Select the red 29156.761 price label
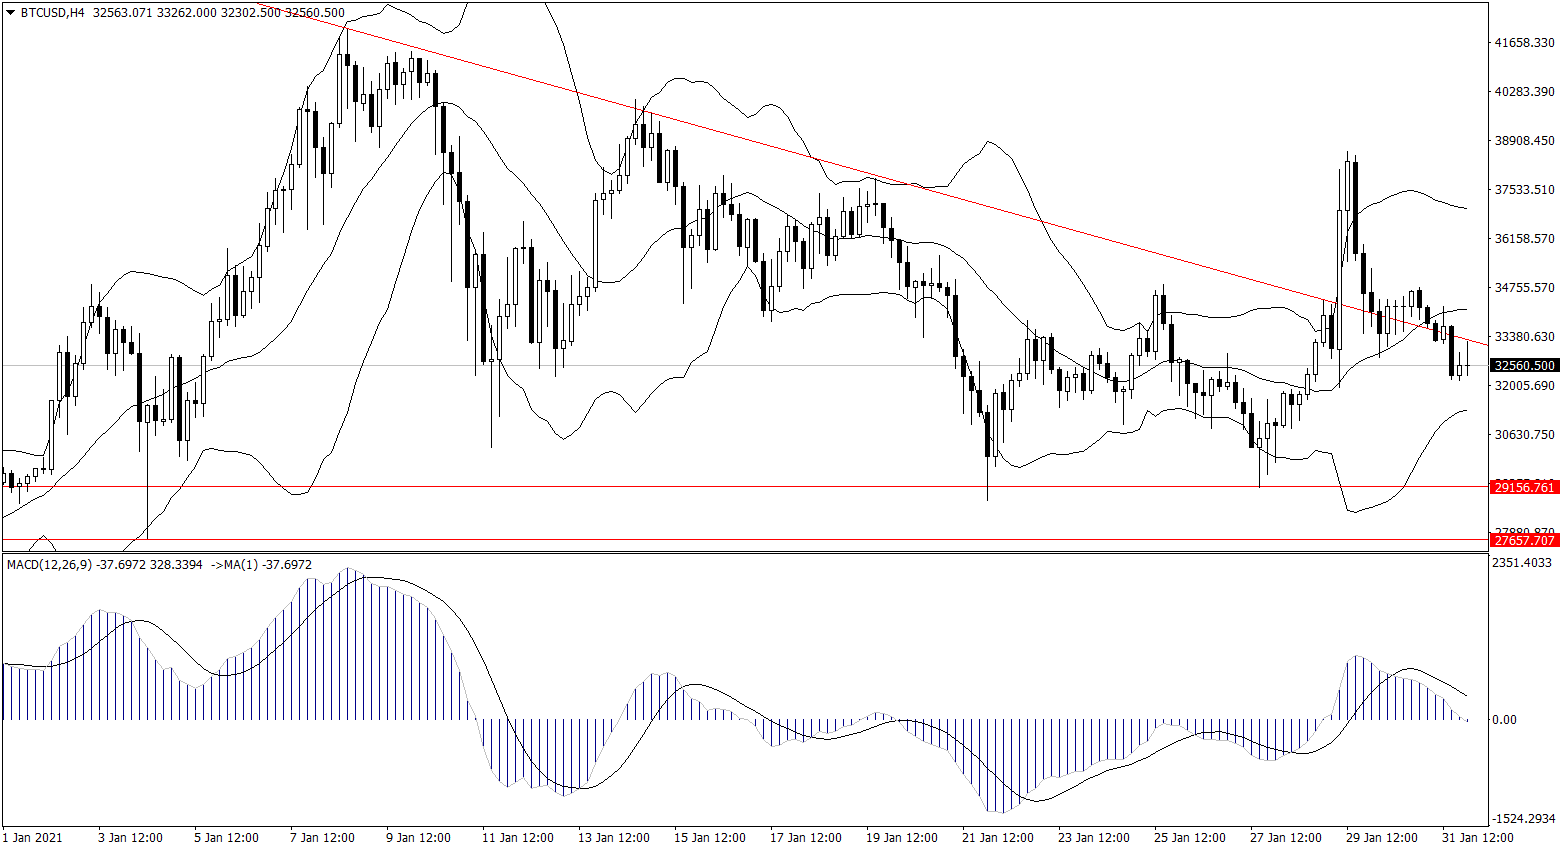Screen dimensions: 1566x850 [x=1523, y=487]
